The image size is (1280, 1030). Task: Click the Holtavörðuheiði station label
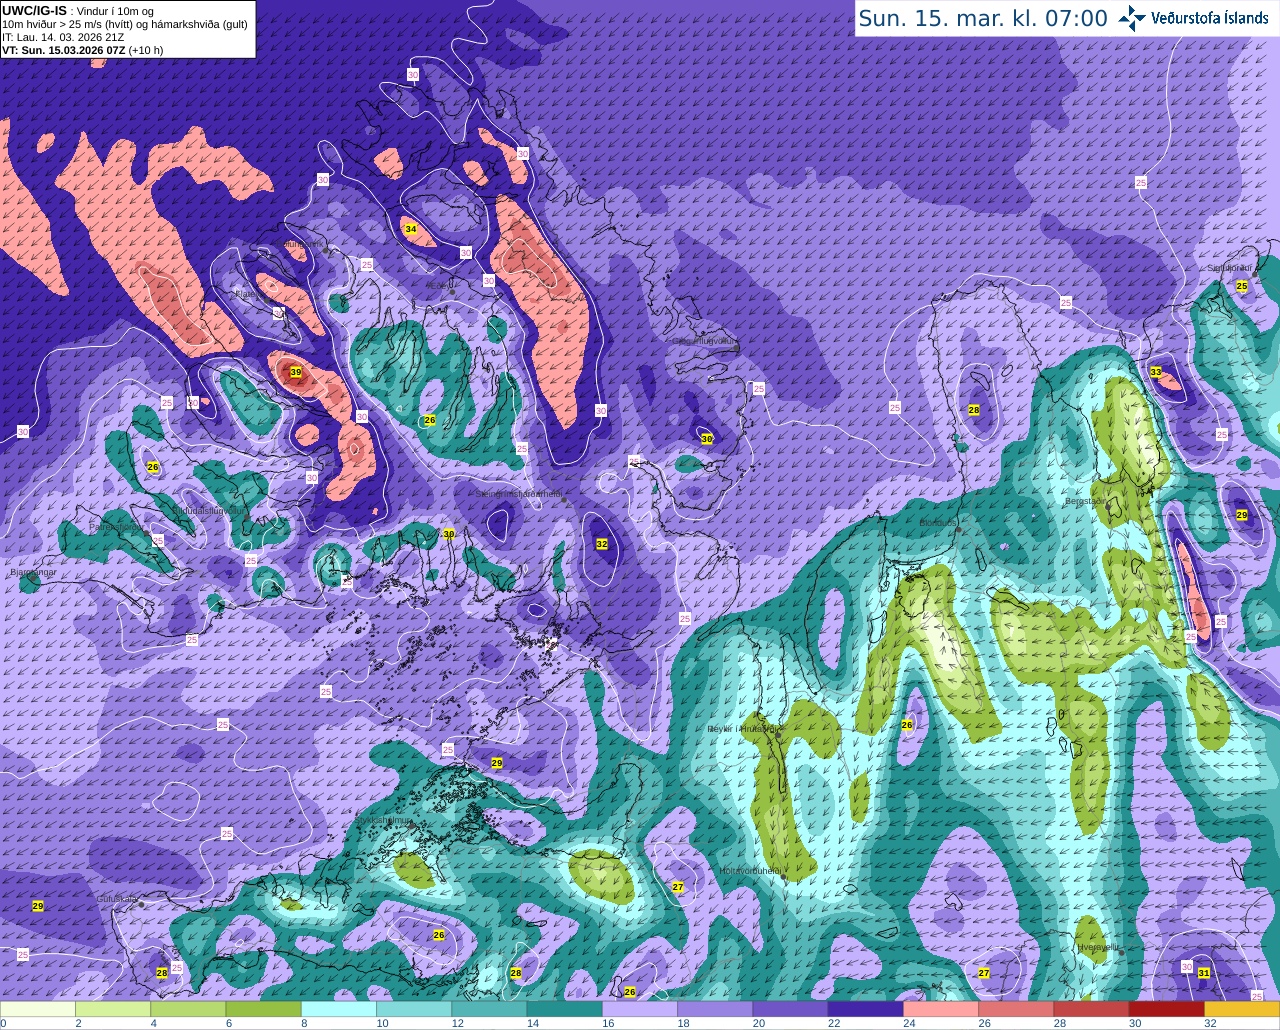click(750, 871)
